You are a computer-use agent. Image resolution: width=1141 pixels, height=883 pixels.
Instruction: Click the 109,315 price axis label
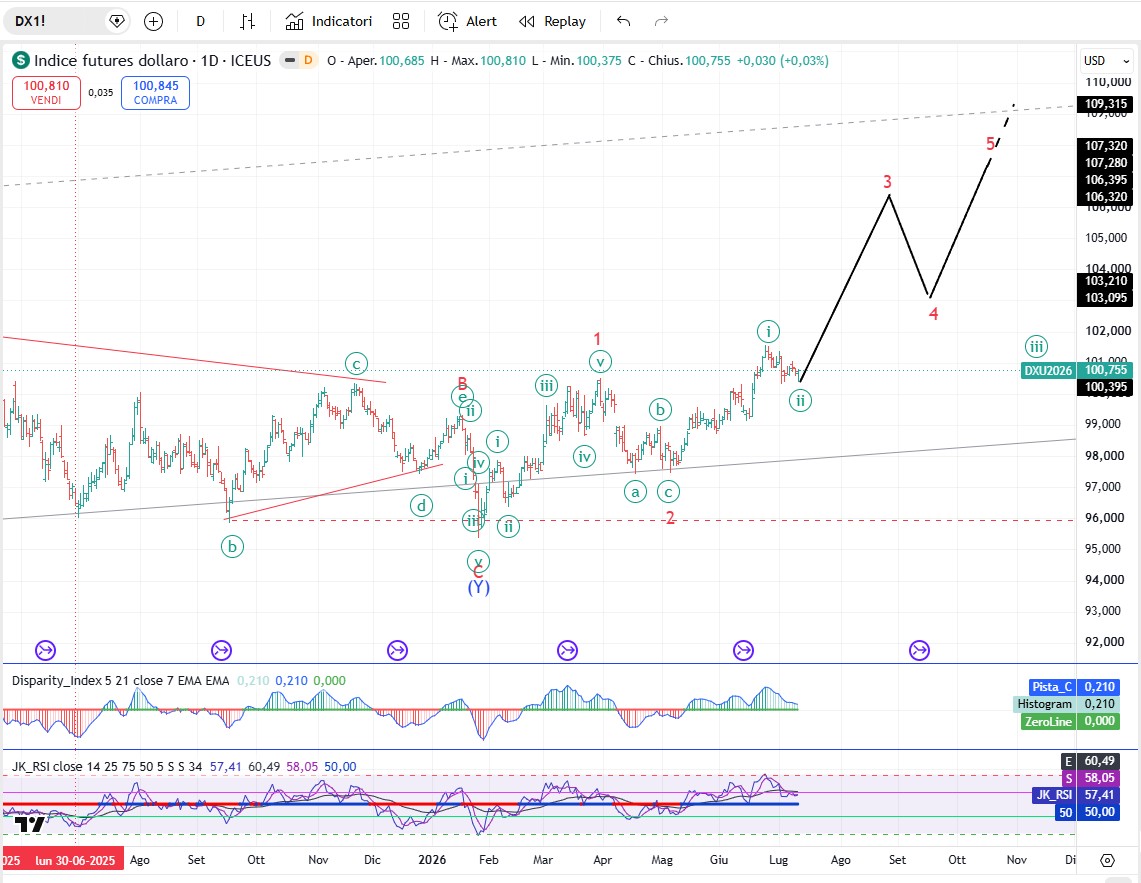pos(1105,104)
